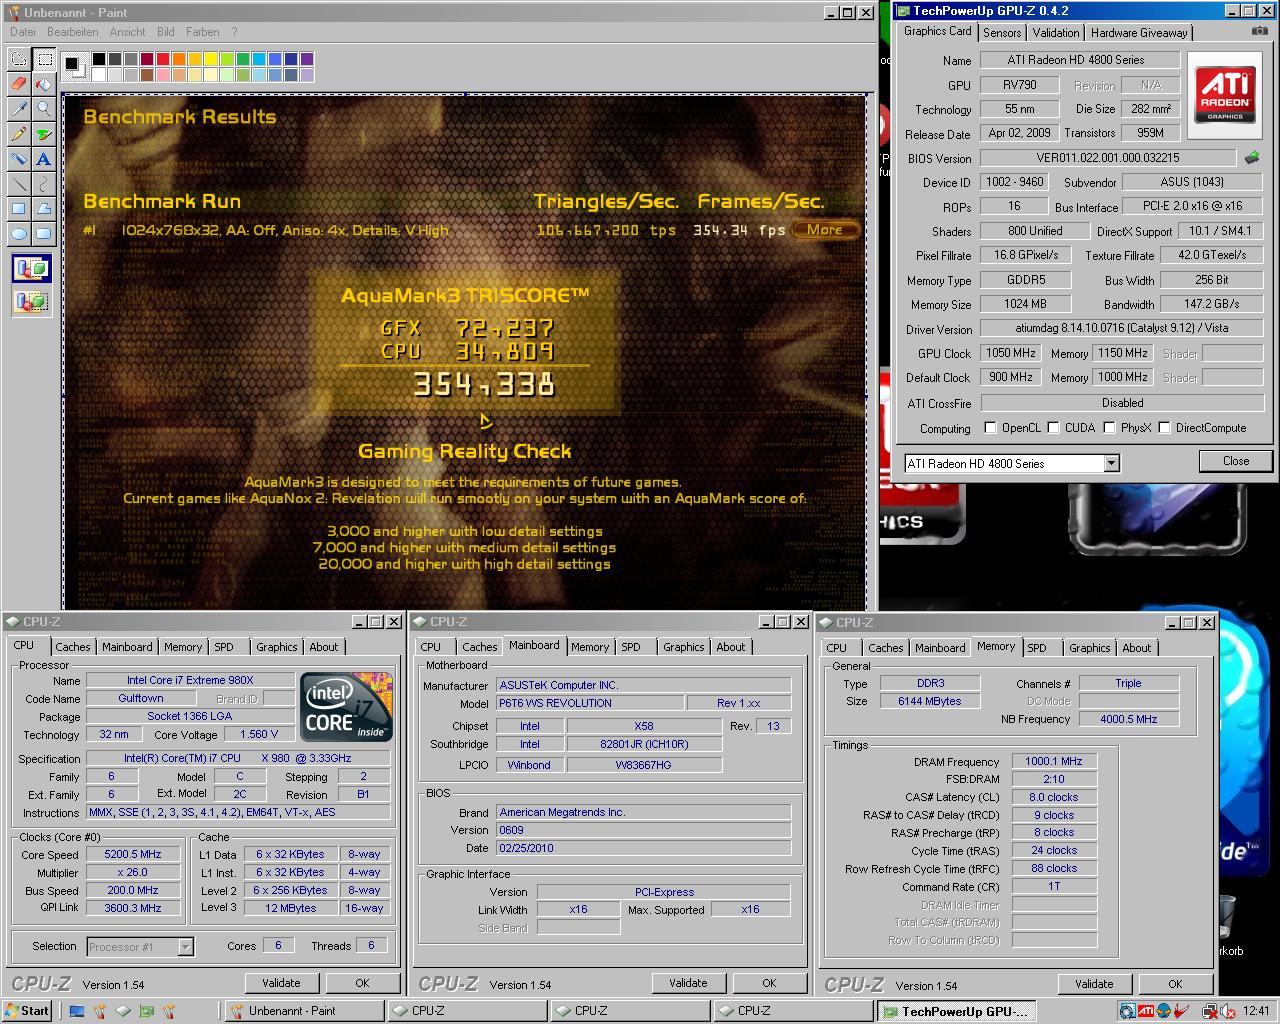The image size is (1280, 1024).
Task: Click the Show Desktop quick launch icon
Action: point(77,1011)
